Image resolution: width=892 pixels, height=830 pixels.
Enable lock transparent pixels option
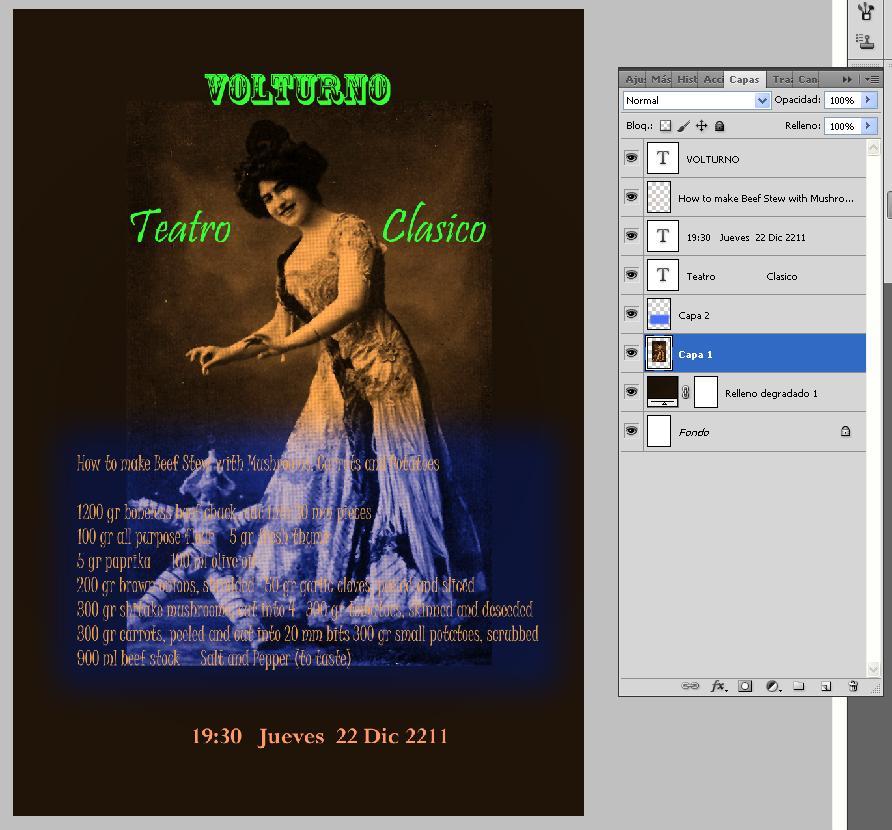pyautogui.click(x=666, y=126)
